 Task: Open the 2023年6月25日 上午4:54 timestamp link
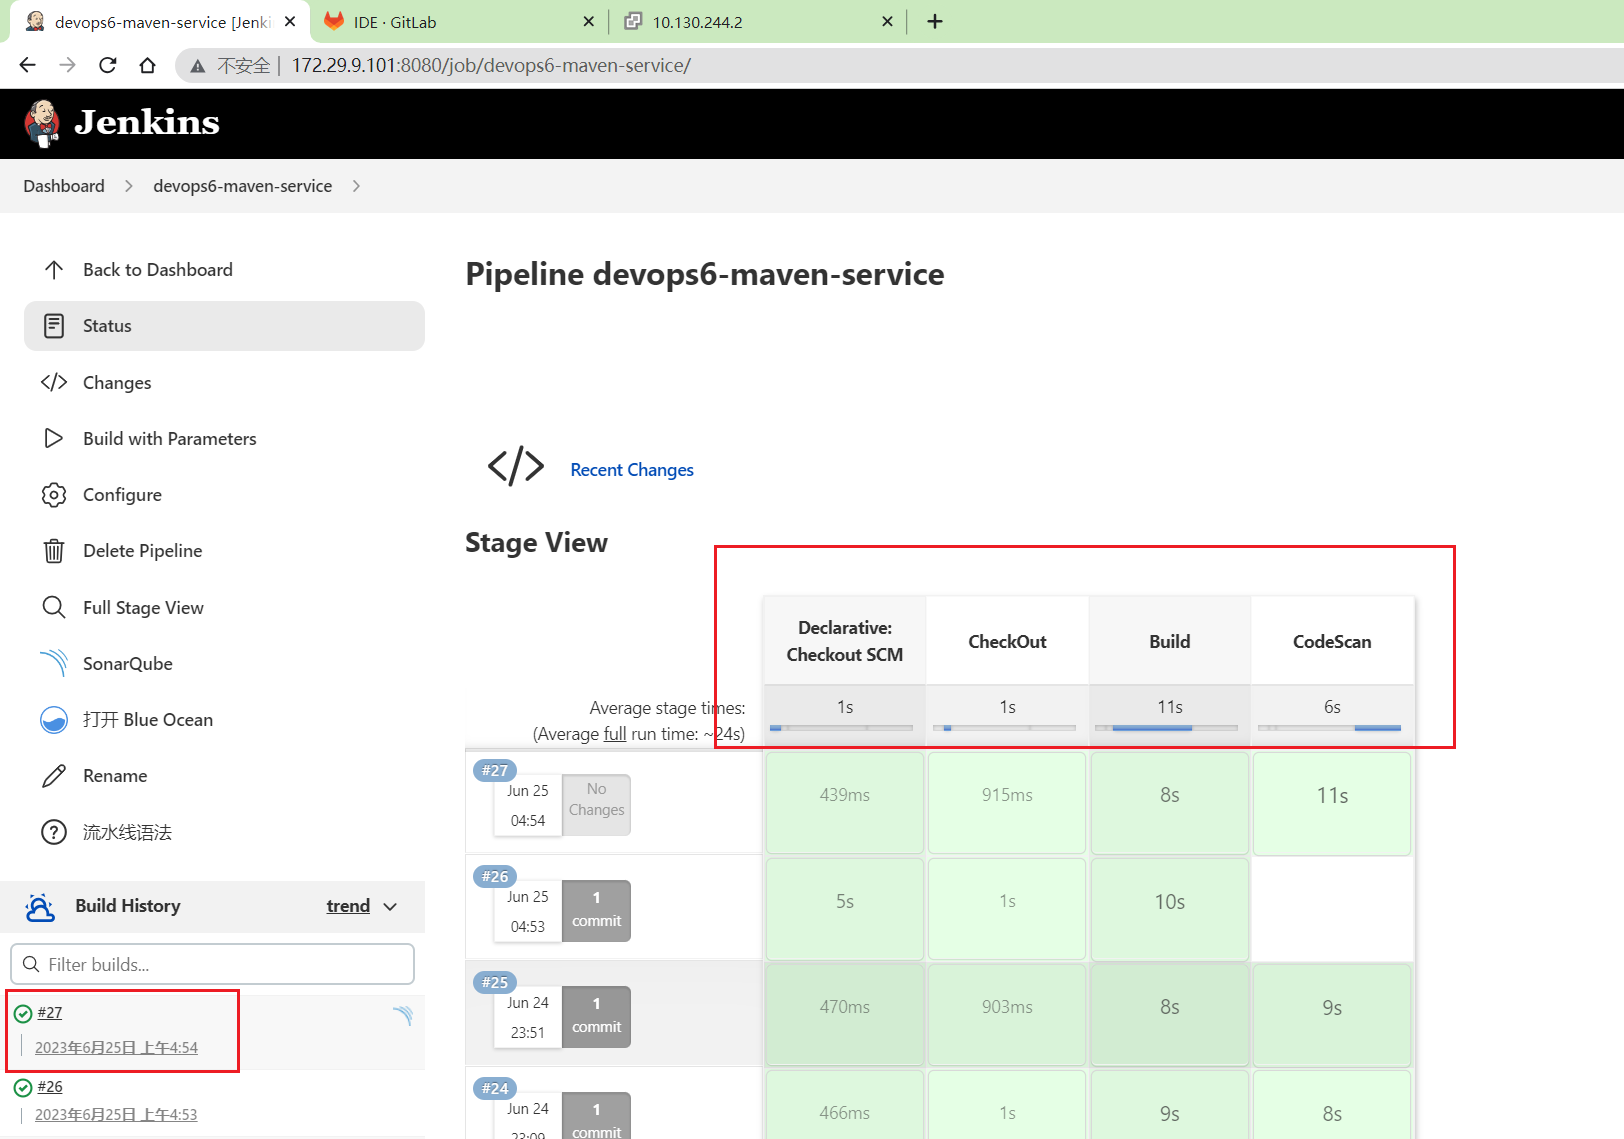[x=116, y=1048]
